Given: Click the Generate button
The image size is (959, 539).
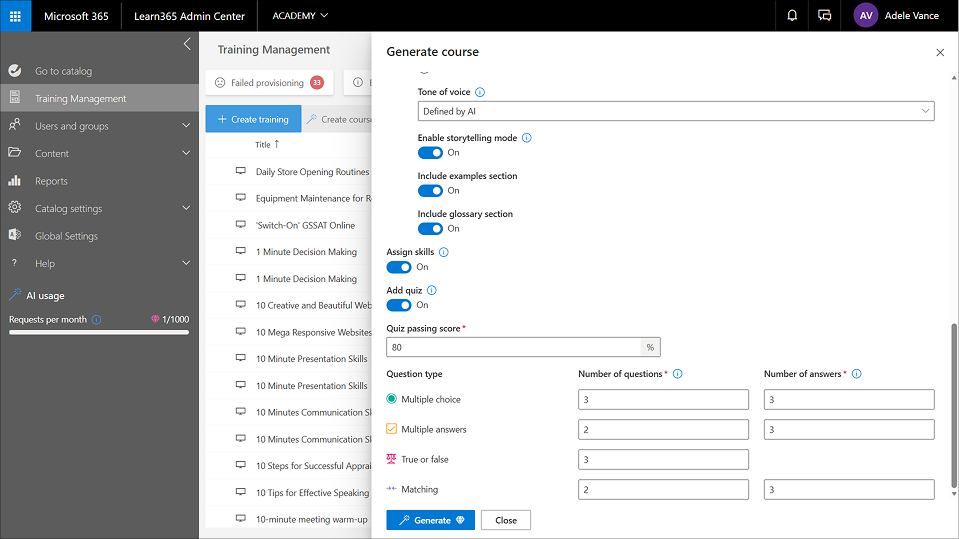Looking at the screenshot, I should [x=431, y=520].
